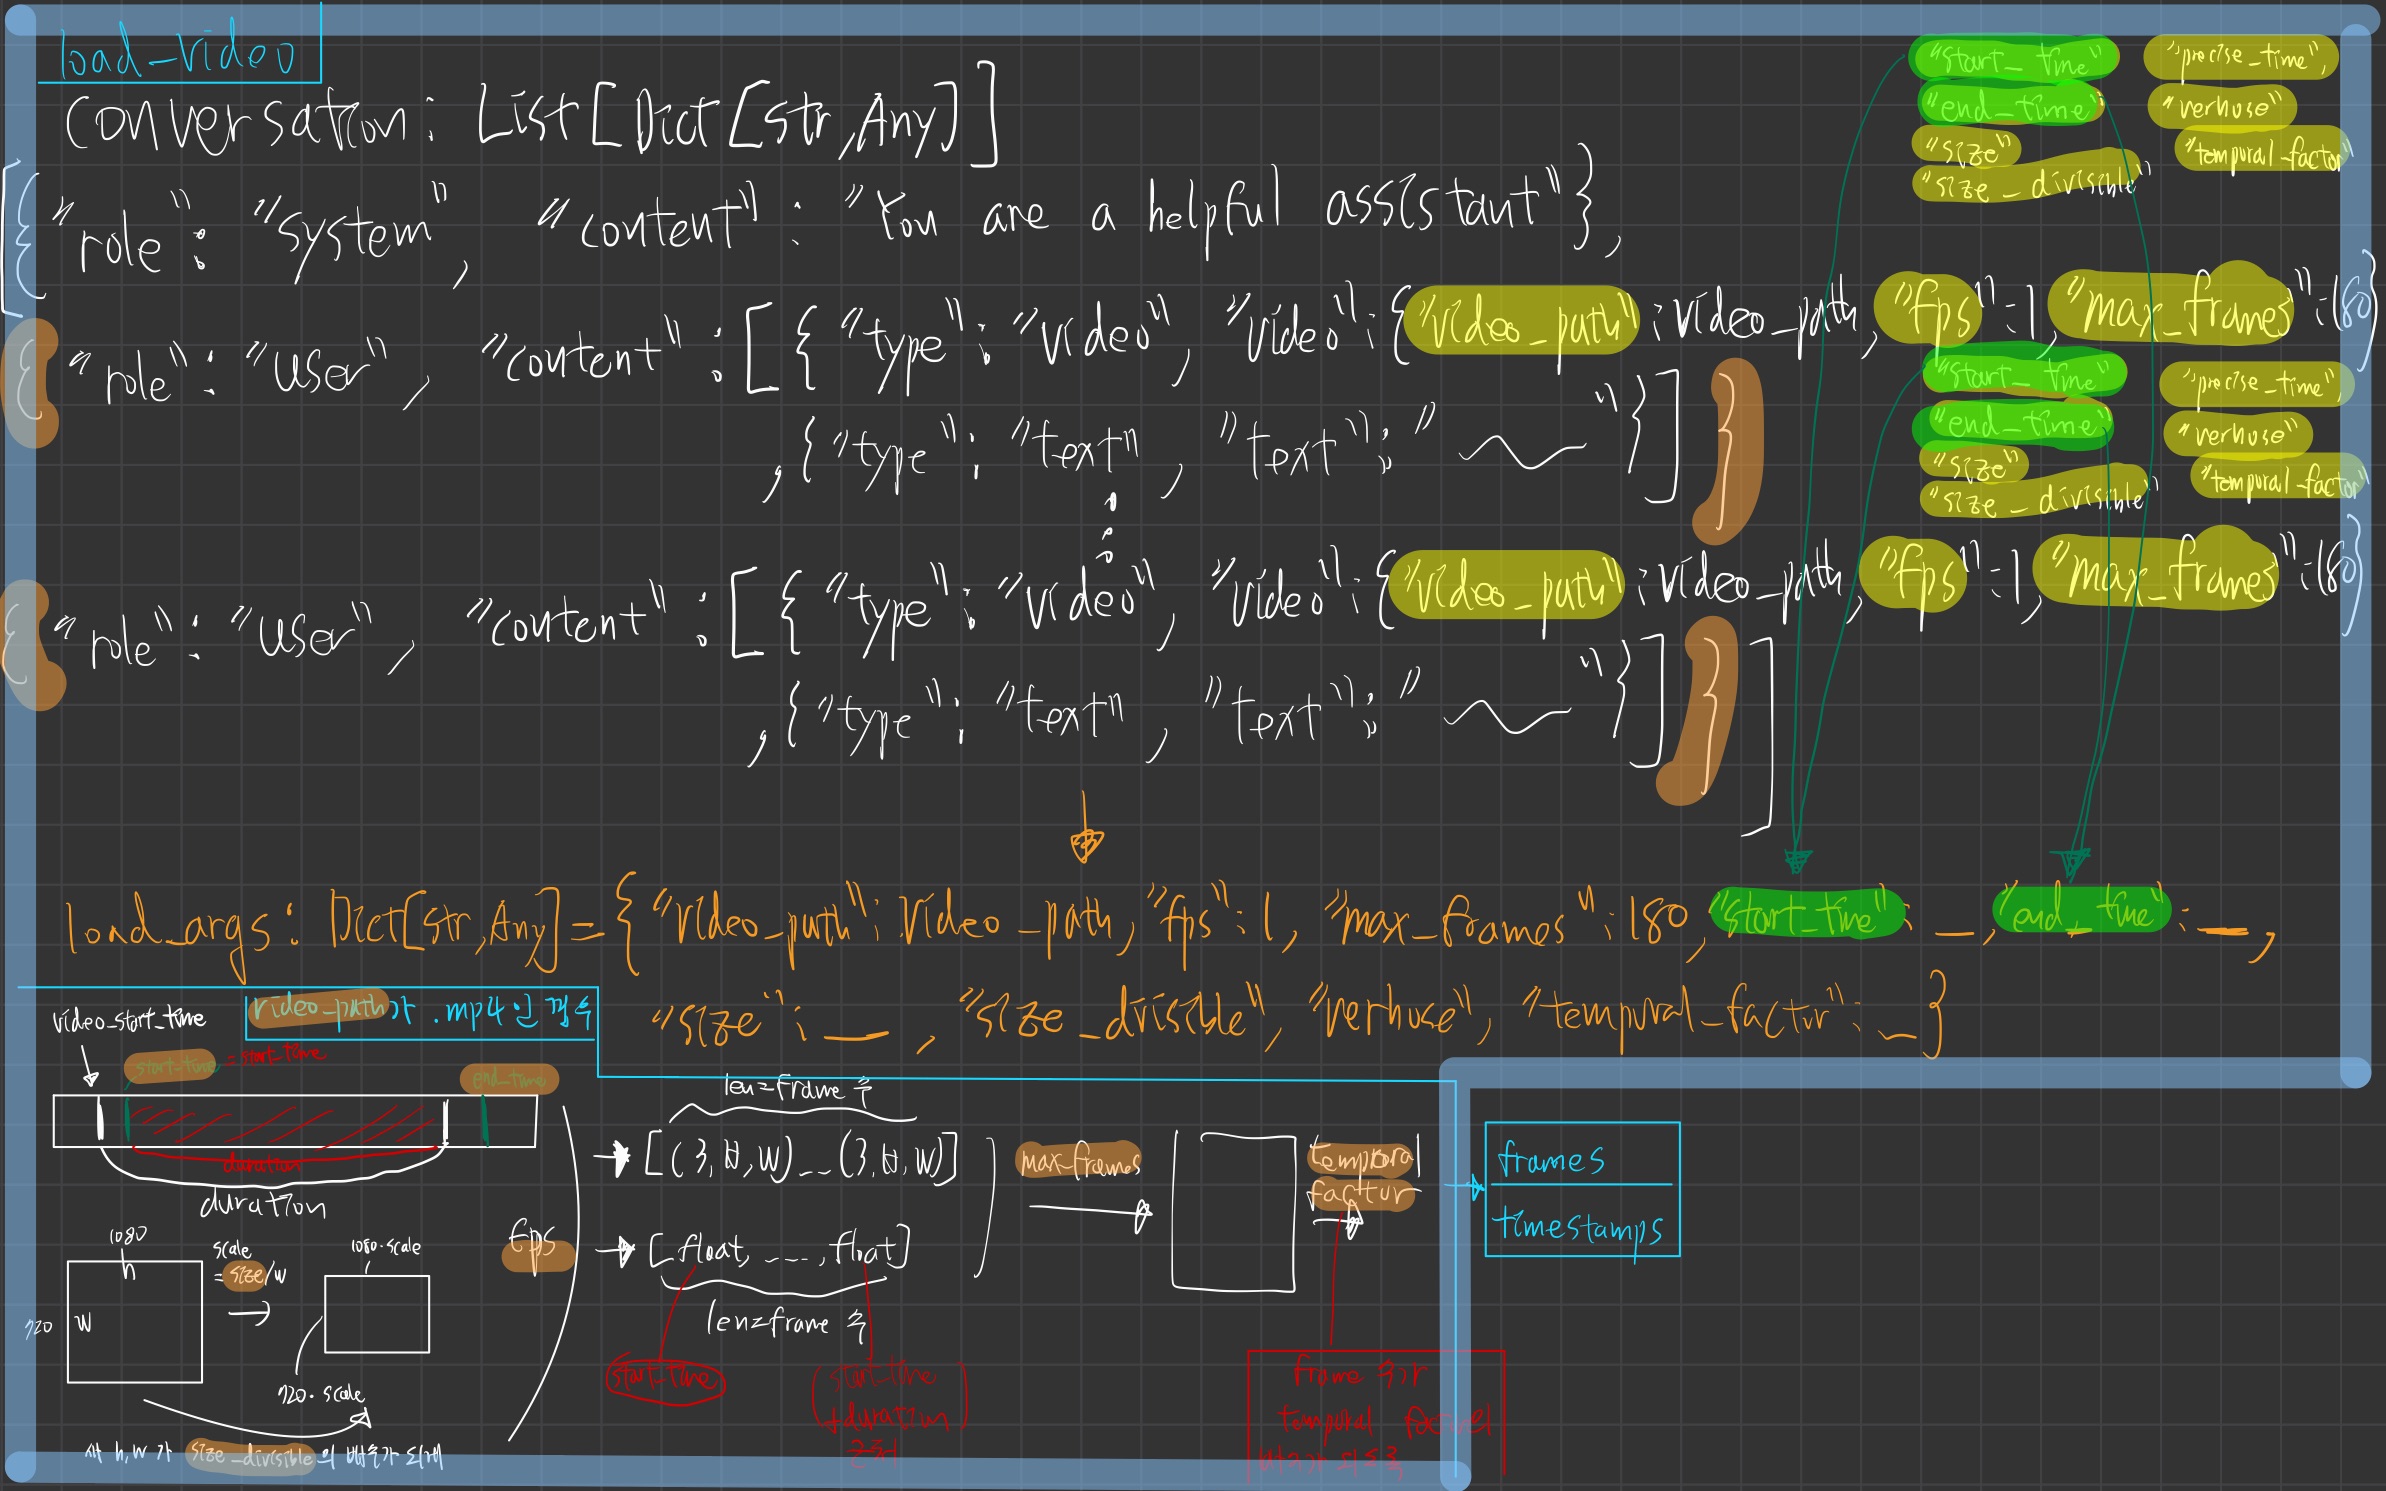Click the red-circled "start_time" annotation
This screenshot has height=1491, width=2386.
(x=665, y=1378)
